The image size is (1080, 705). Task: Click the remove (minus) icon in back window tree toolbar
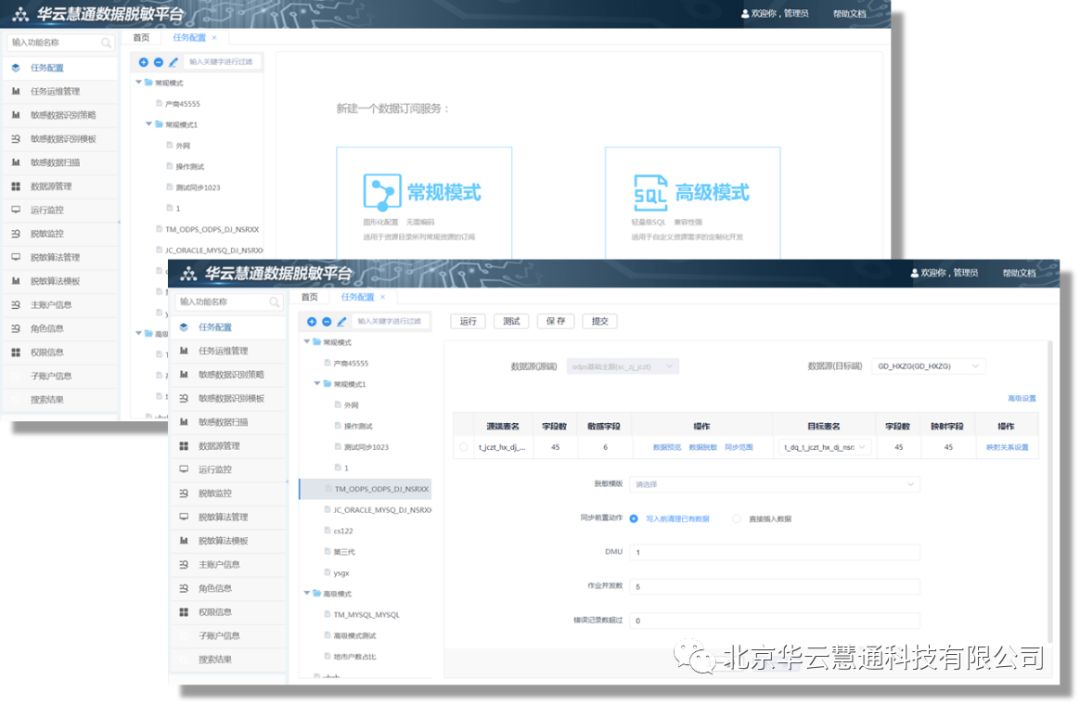click(x=158, y=62)
